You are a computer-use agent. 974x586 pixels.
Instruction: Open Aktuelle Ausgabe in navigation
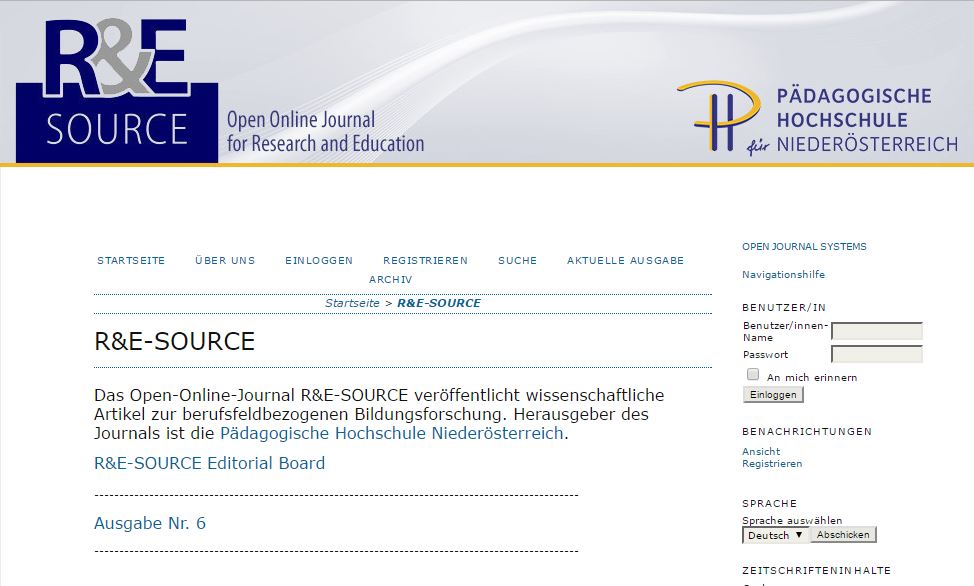(x=626, y=260)
